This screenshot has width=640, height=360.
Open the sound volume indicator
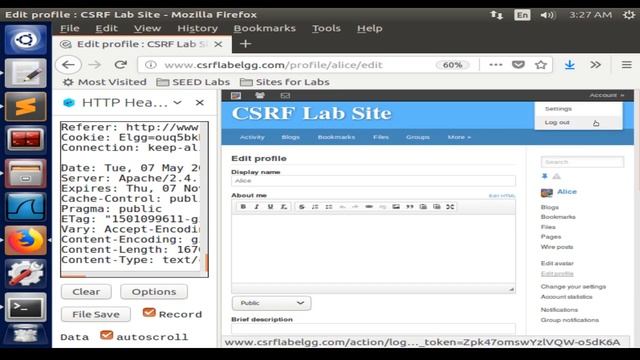(x=548, y=15)
